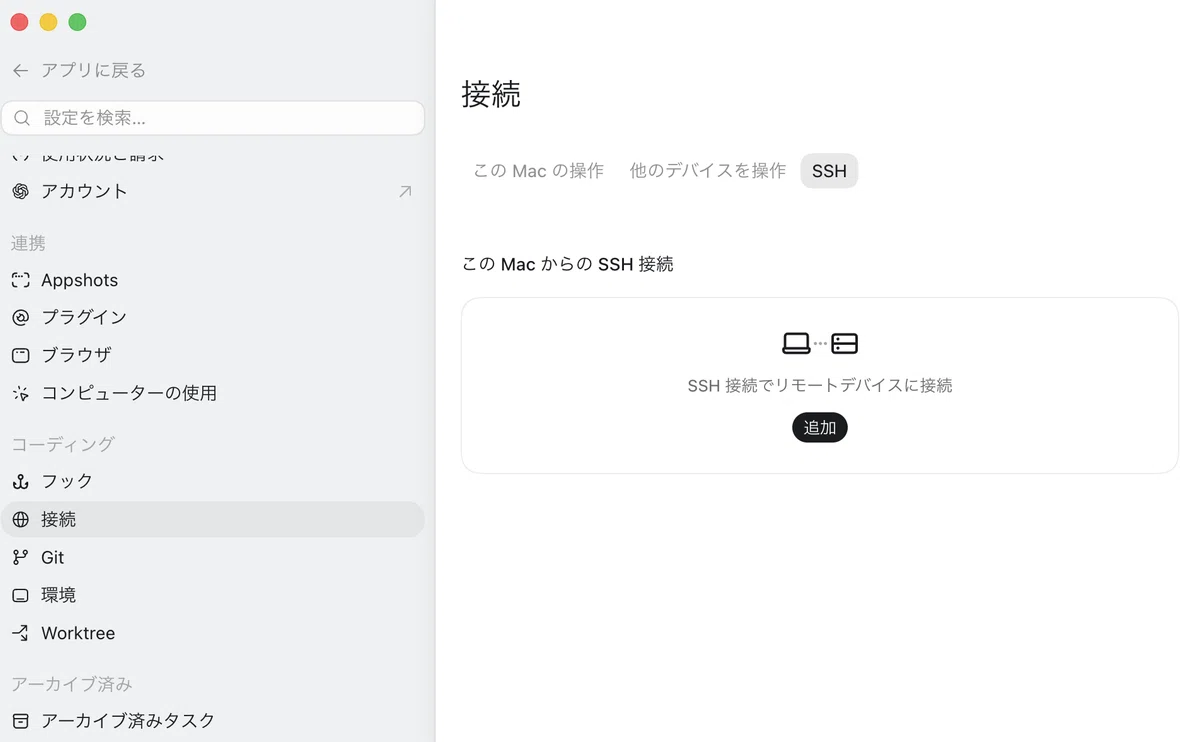The width and height of the screenshot is (1200, 742).
Task: Open プラグイン settings
Action: click(213, 317)
